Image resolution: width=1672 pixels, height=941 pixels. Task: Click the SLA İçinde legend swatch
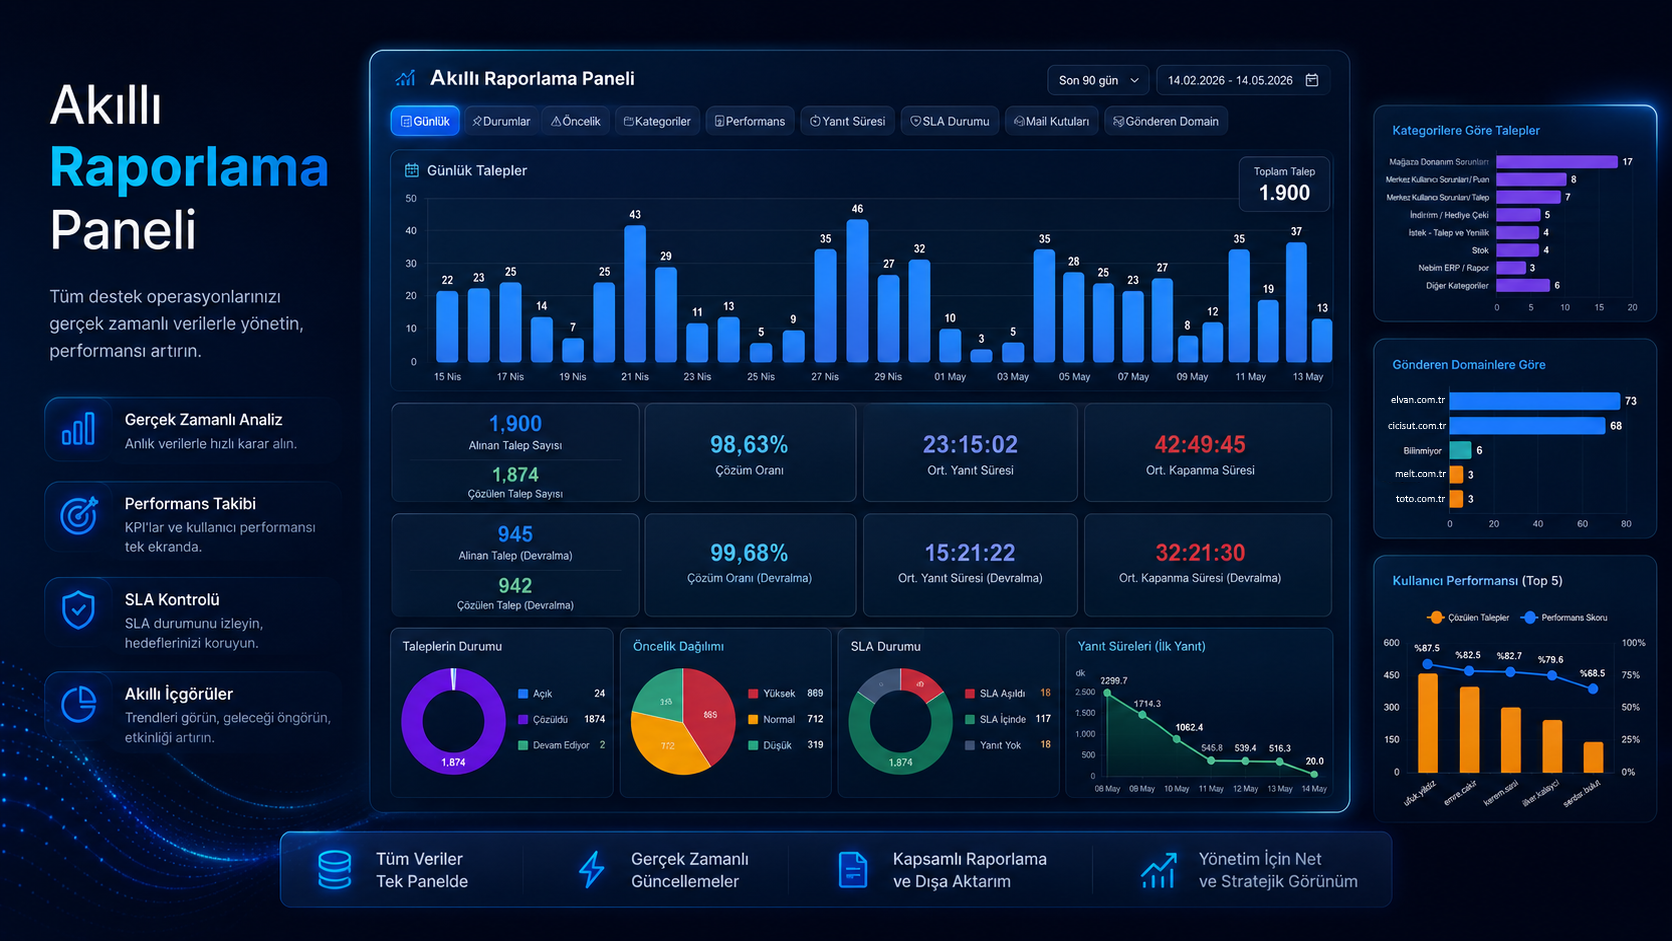click(x=970, y=720)
